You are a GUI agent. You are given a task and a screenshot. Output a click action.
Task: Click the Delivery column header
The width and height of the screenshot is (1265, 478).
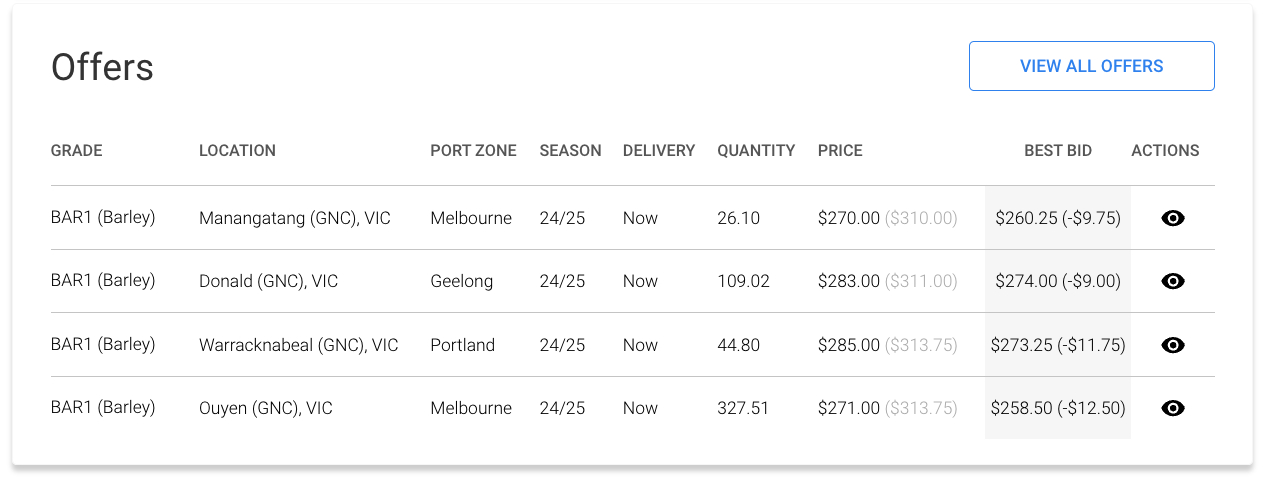658,151
